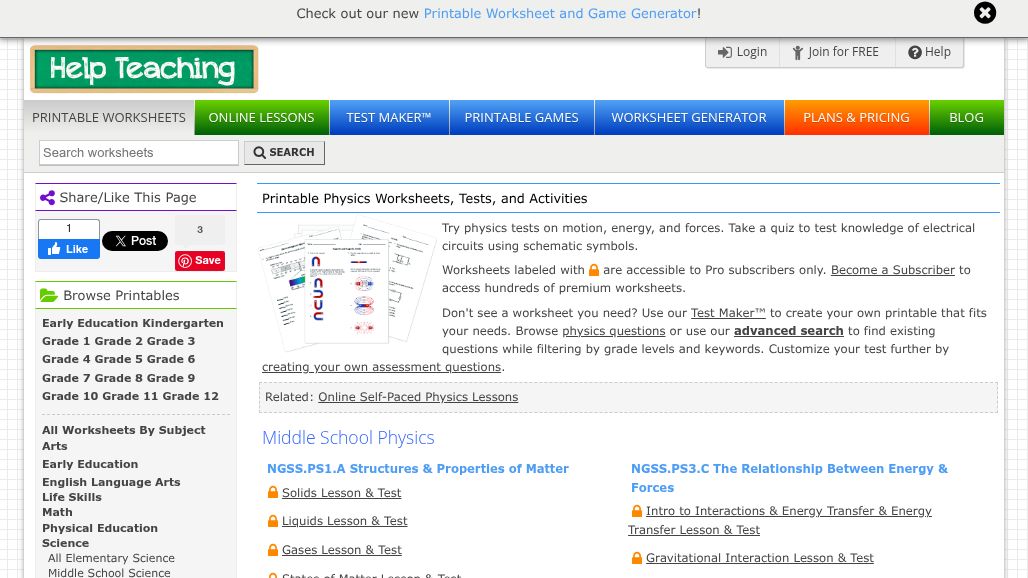Open Printable Worksheet and Game Generator link

point(560,14)
